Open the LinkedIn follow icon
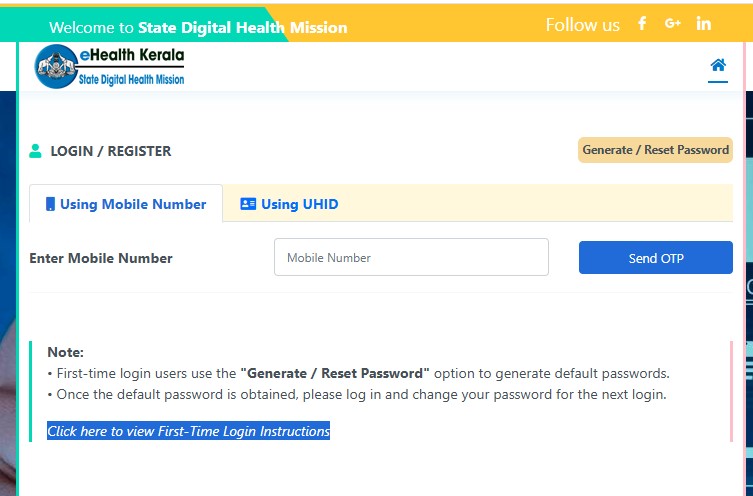The height and width of the screenshot is (496, 753). [x=704, y=23]
